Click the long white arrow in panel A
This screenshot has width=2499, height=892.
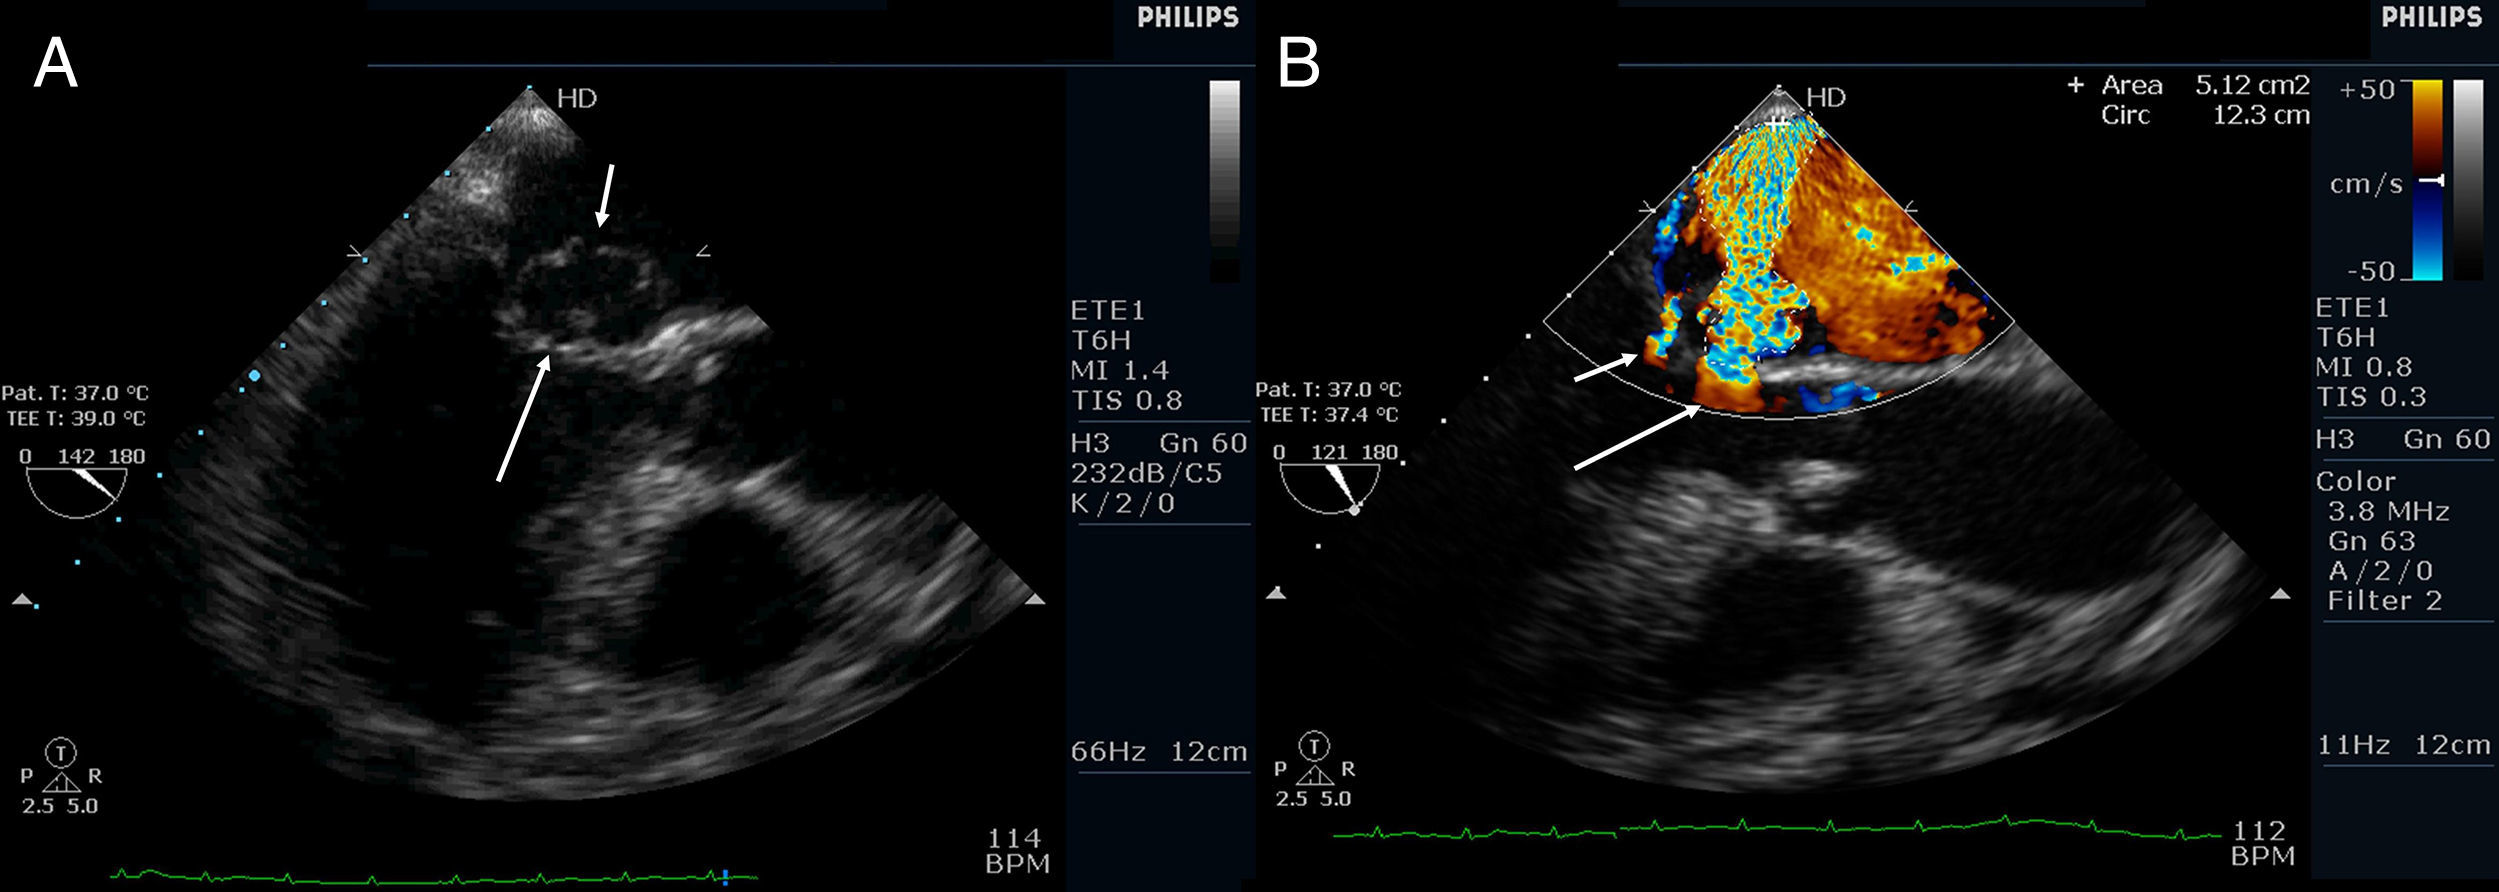click(524, 418)
